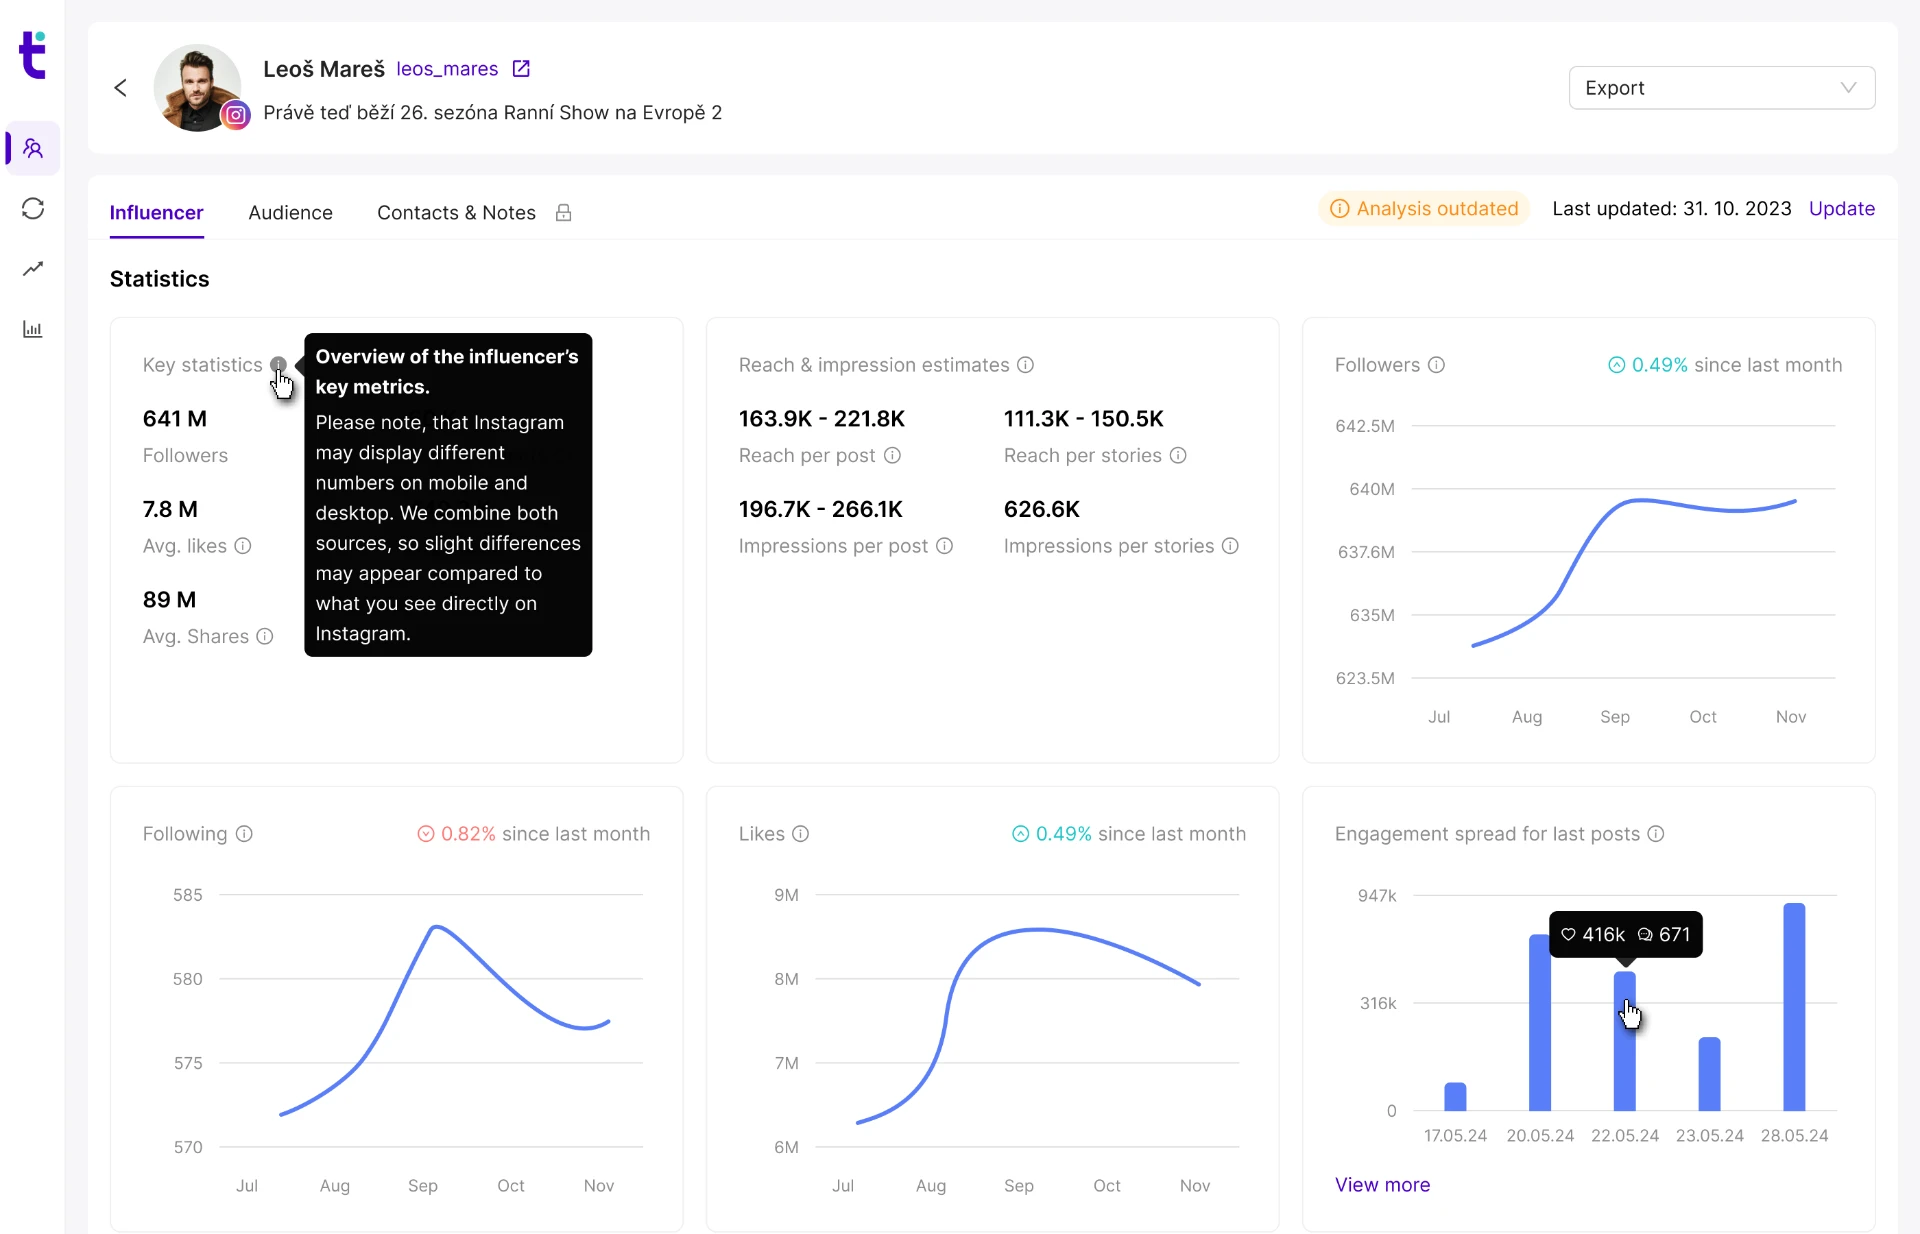
Task: Click the 416k 671 bar tooltip
Action: tap(1626, 934)
